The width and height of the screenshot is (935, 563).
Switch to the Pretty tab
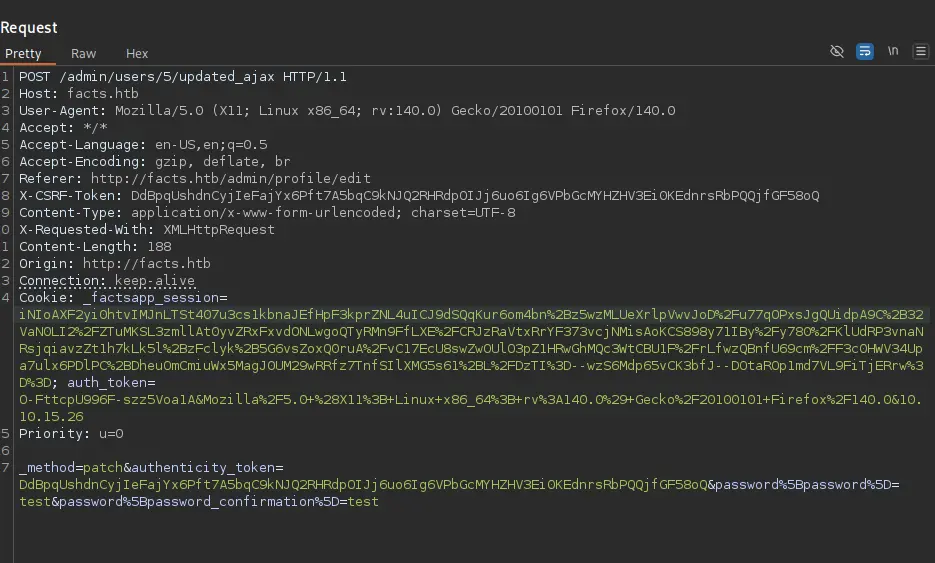(x=23, y=54)
